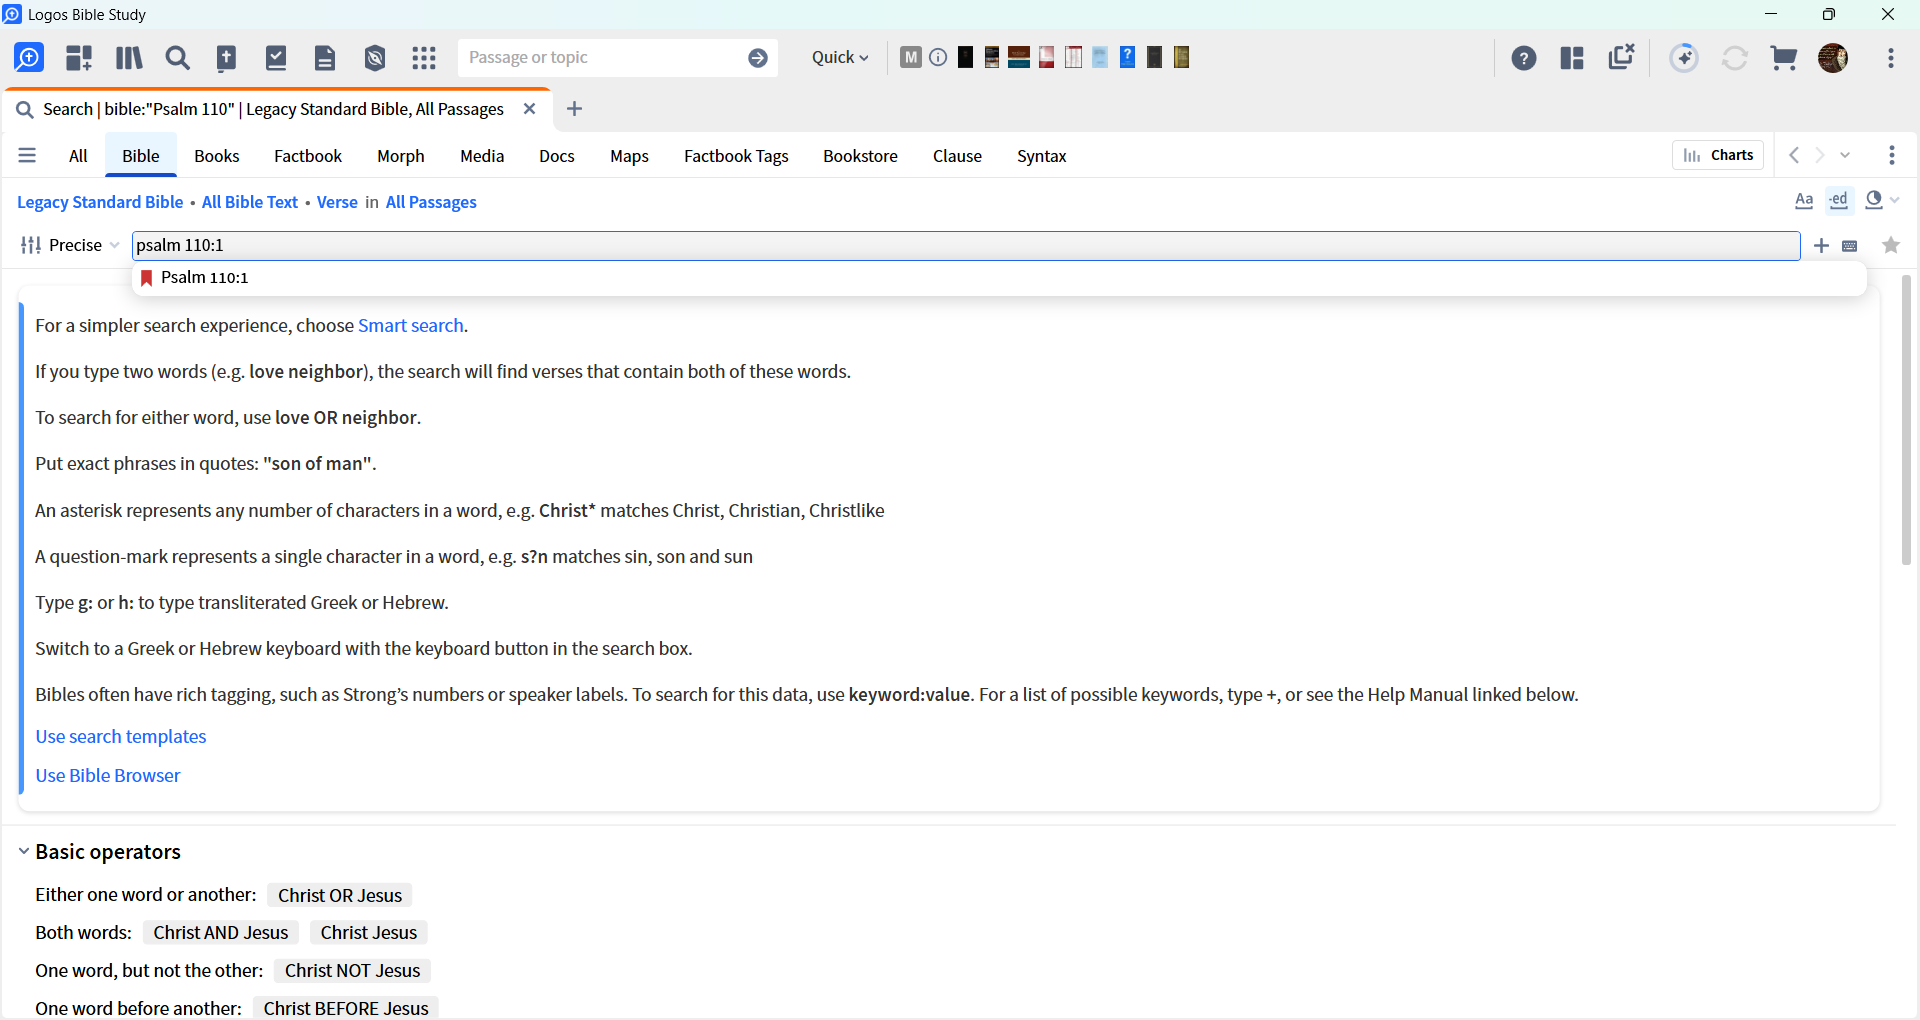The width and height of the screenshot is (1920, 1020).
Task: Open the solid black book cover shortcut
Action: coord(965,57)
